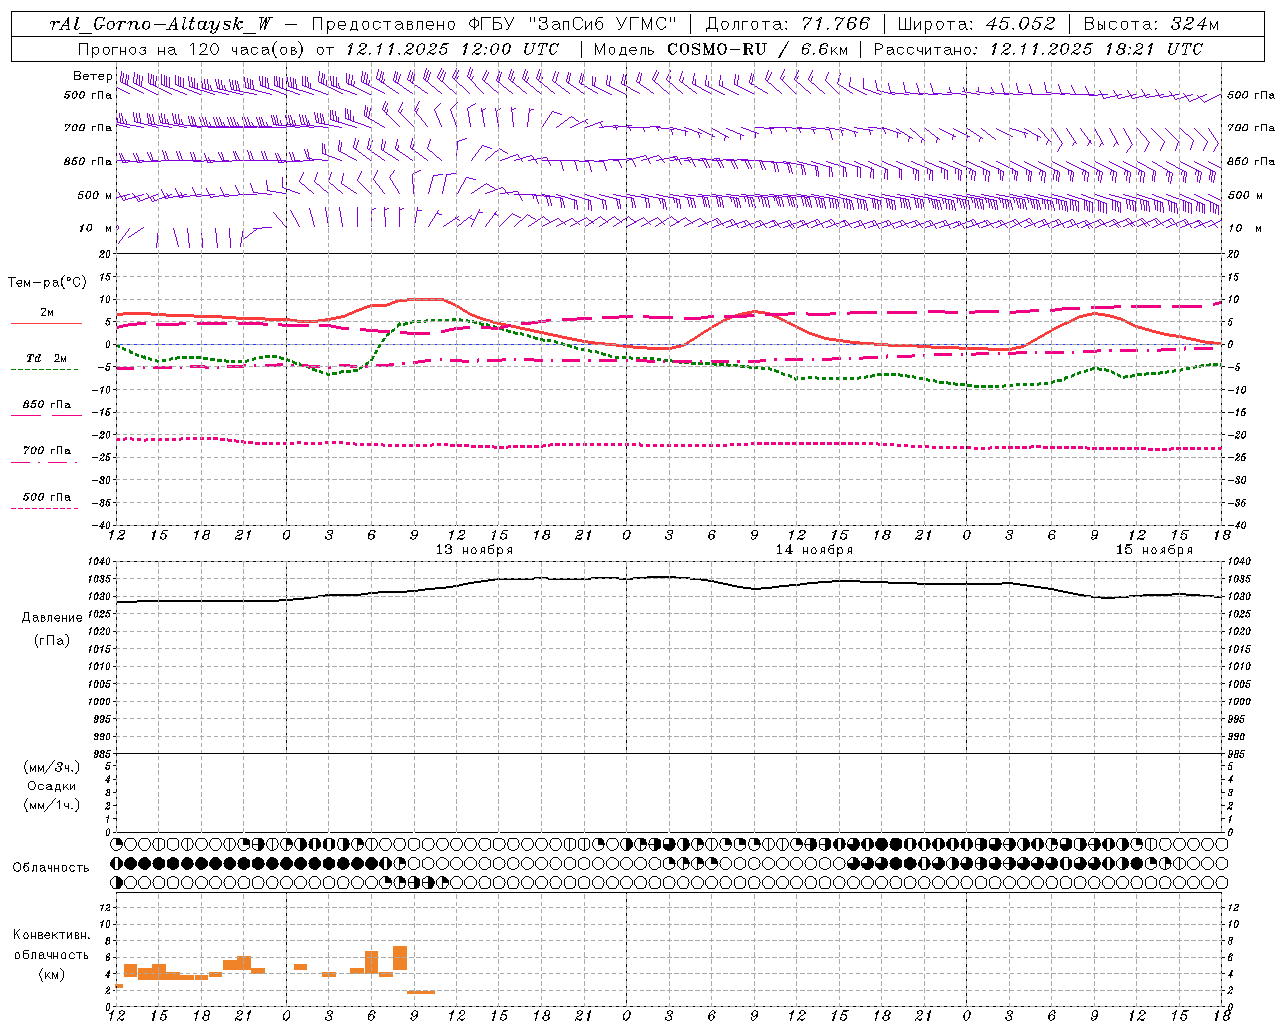
Task: Click the 13 ноября date label
Action: pos(474,549)
